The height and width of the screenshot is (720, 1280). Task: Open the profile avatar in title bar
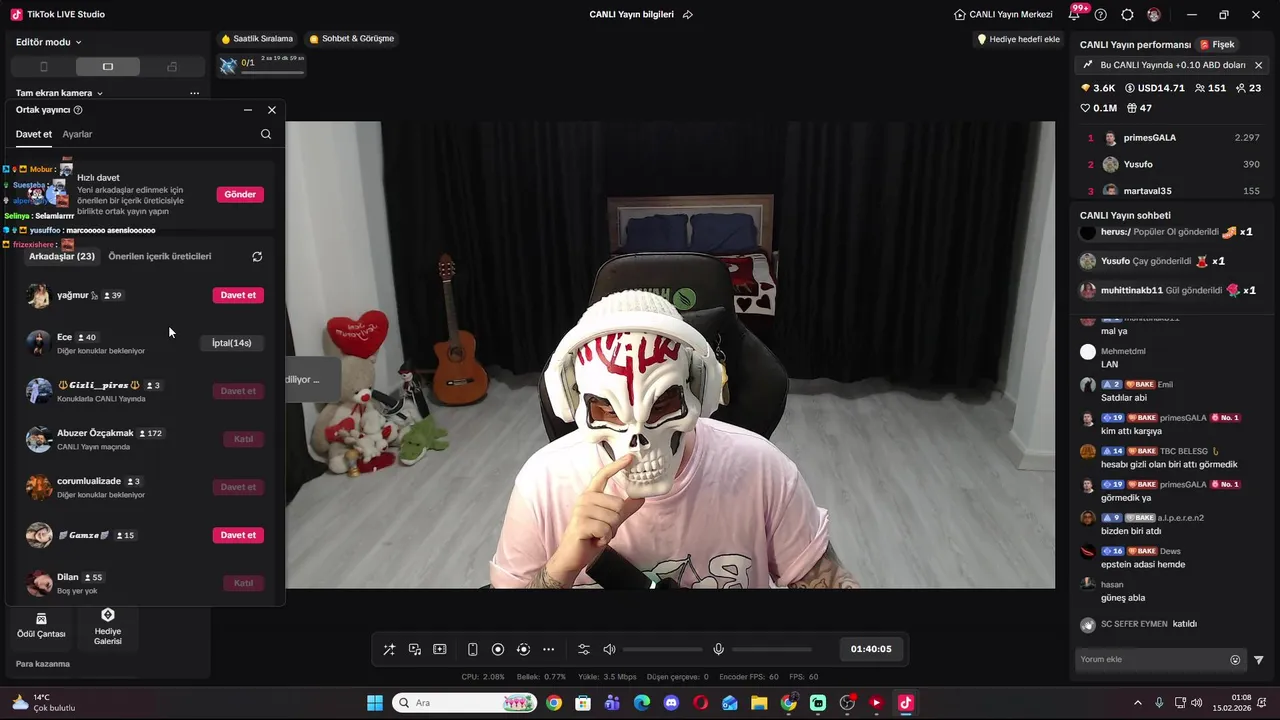coord(1154,15)
